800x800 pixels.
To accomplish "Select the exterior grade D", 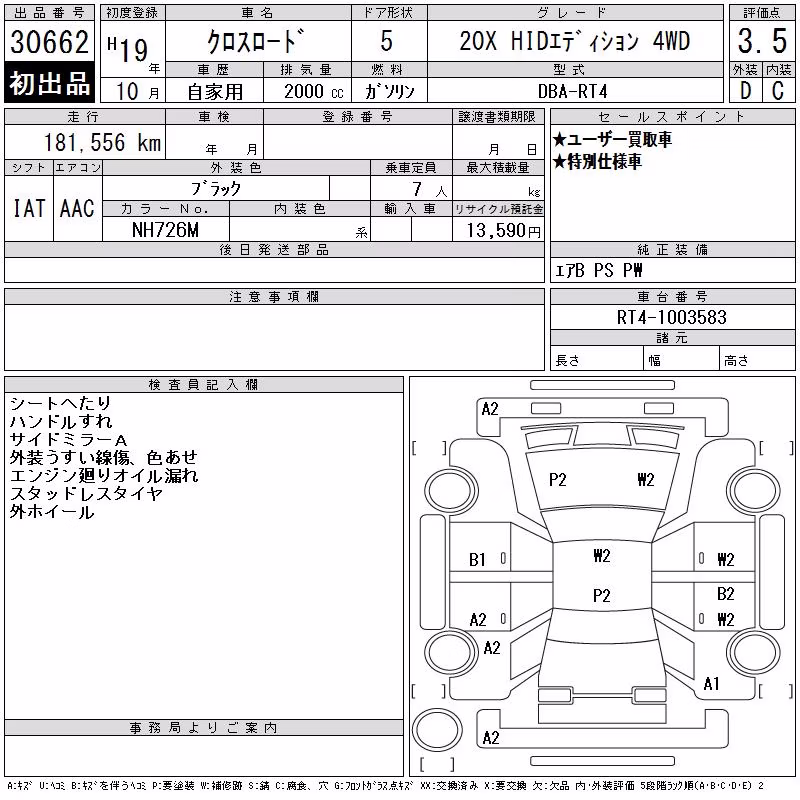I will point(745,91).
